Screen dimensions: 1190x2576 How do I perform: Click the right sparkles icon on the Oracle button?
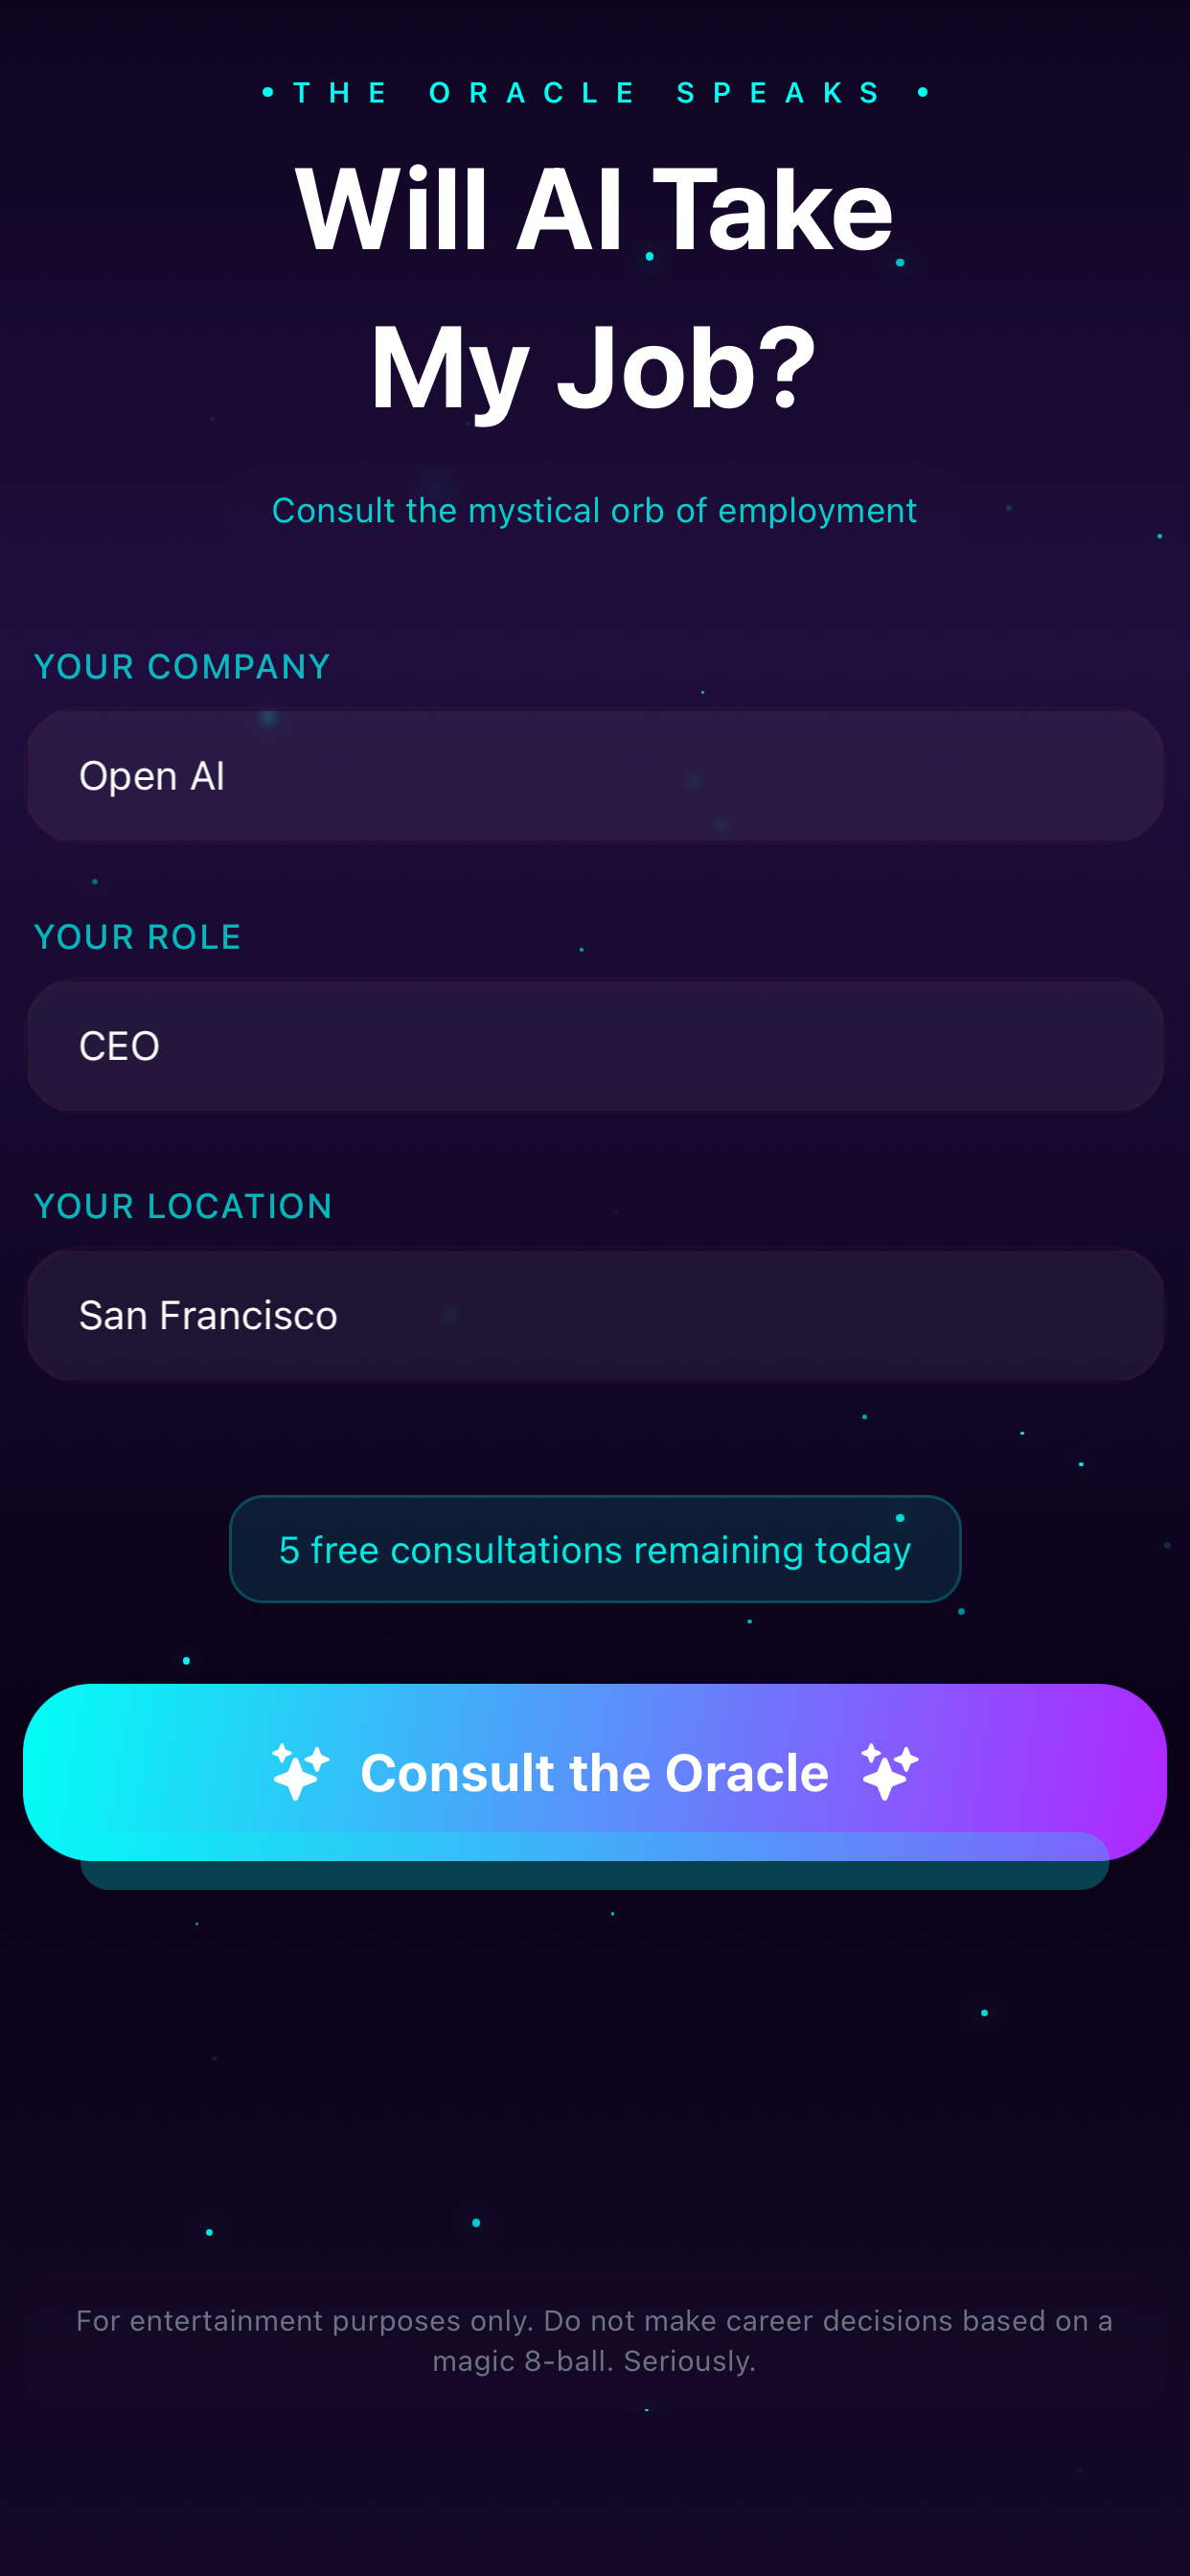pos(888,1771)
